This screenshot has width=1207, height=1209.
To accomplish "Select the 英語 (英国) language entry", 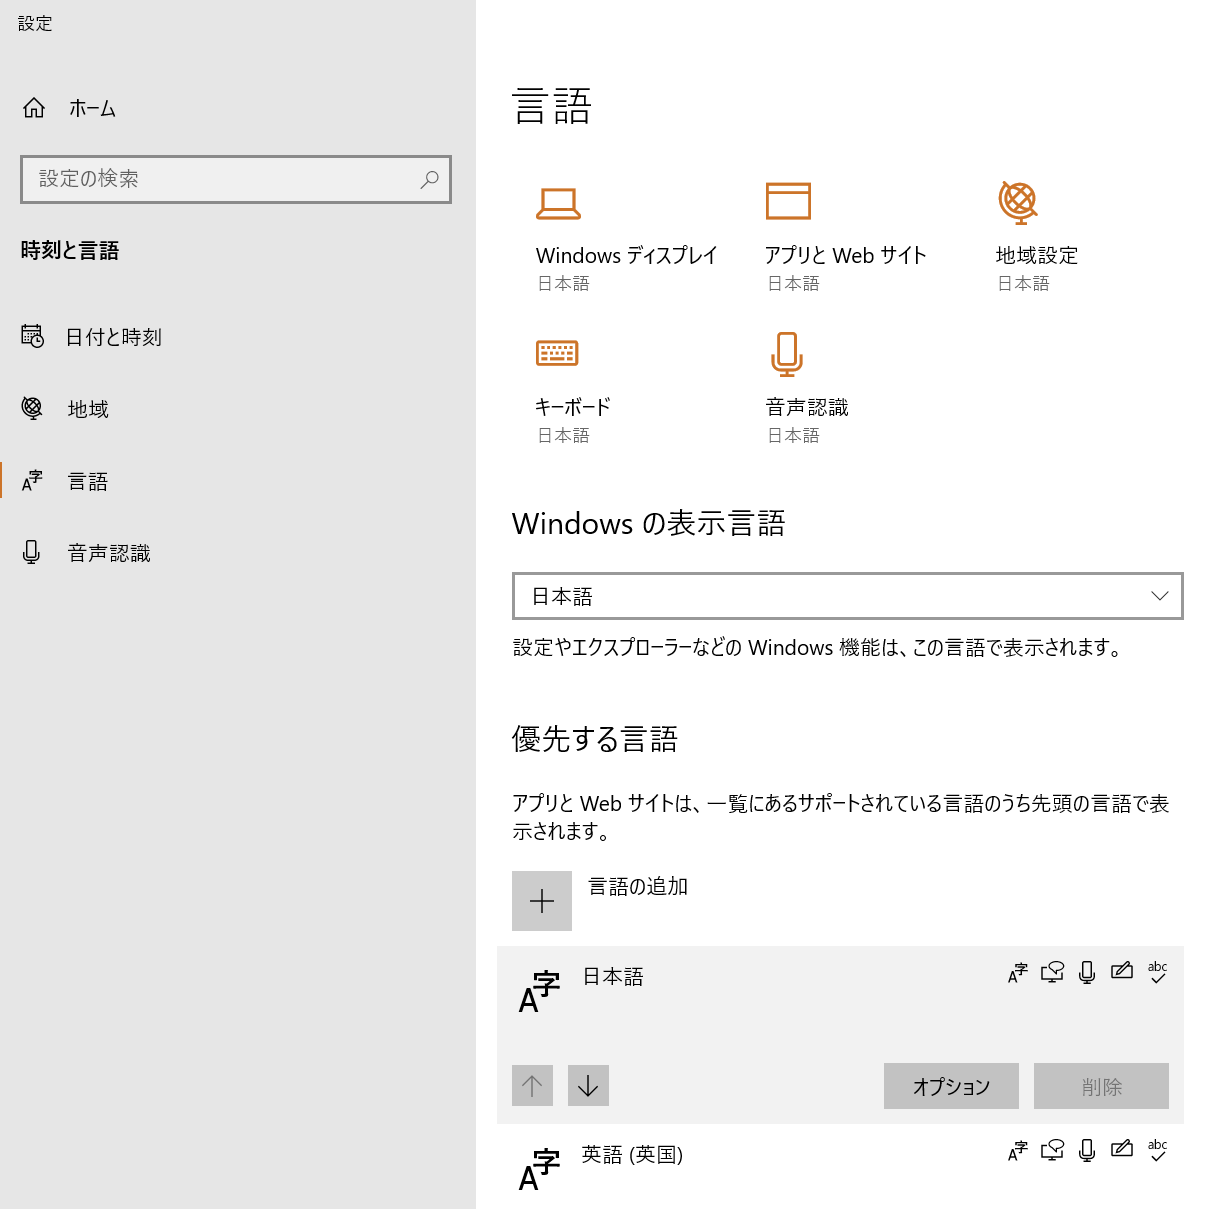I will (x=840, y=1166).
